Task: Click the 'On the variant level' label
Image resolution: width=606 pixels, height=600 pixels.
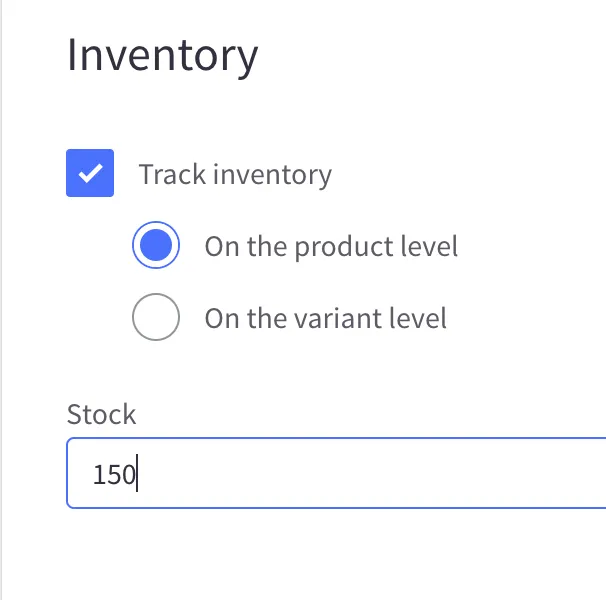Action: click(325, 319)
